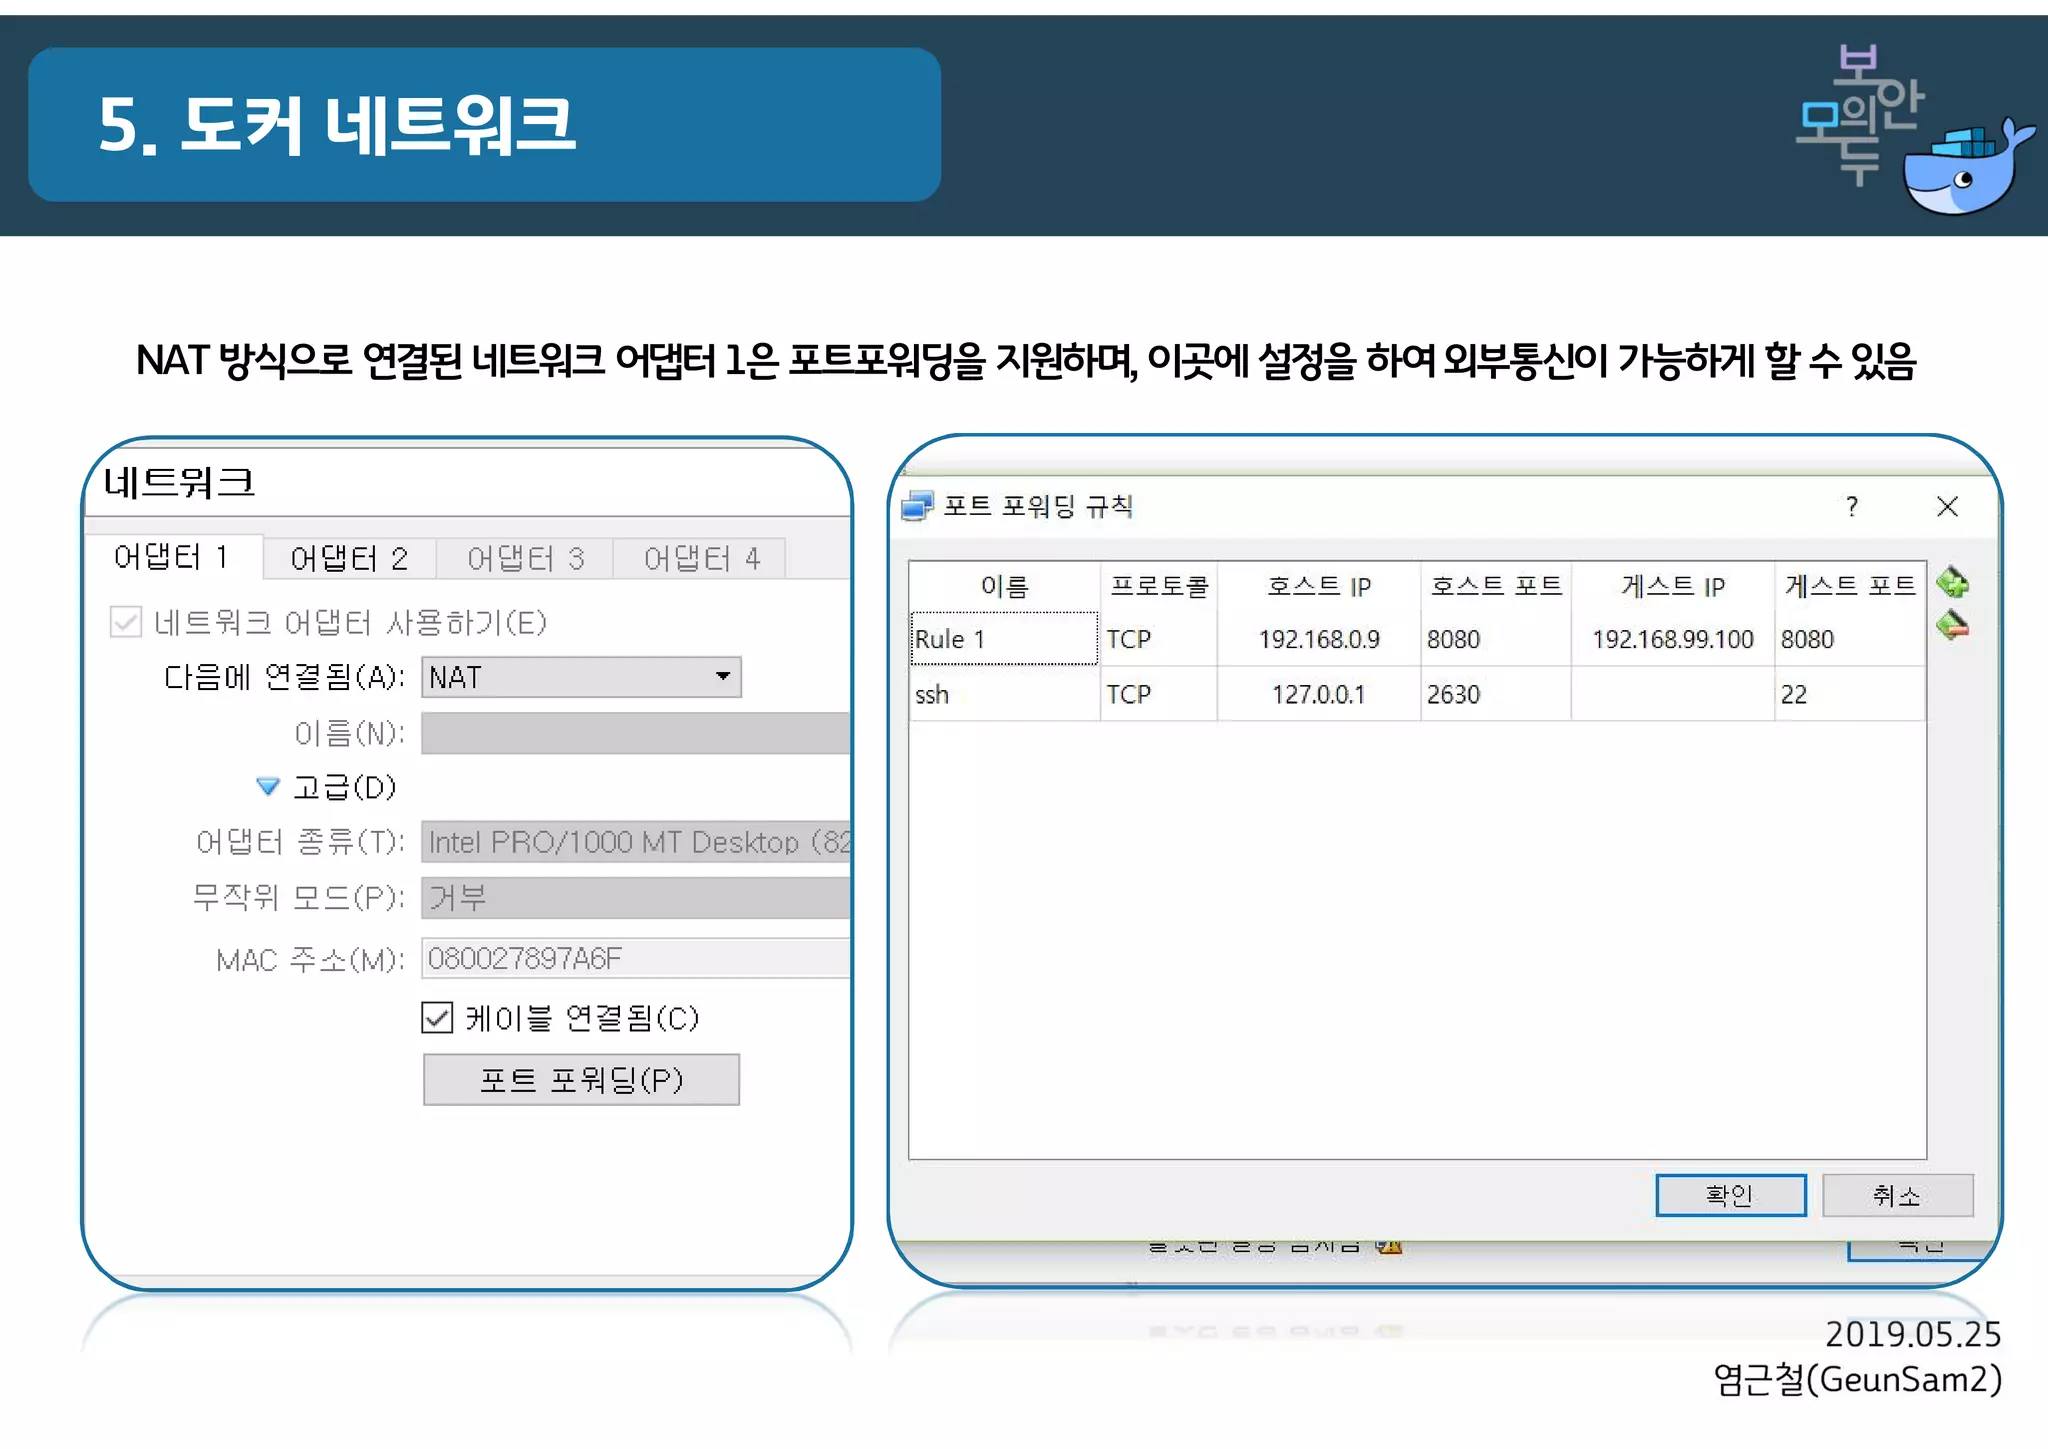Click the 이름 column header
Image resolution: width=2048 pixels, height=1449 pixels.
pyautogui.click(x=1004, y=586)
